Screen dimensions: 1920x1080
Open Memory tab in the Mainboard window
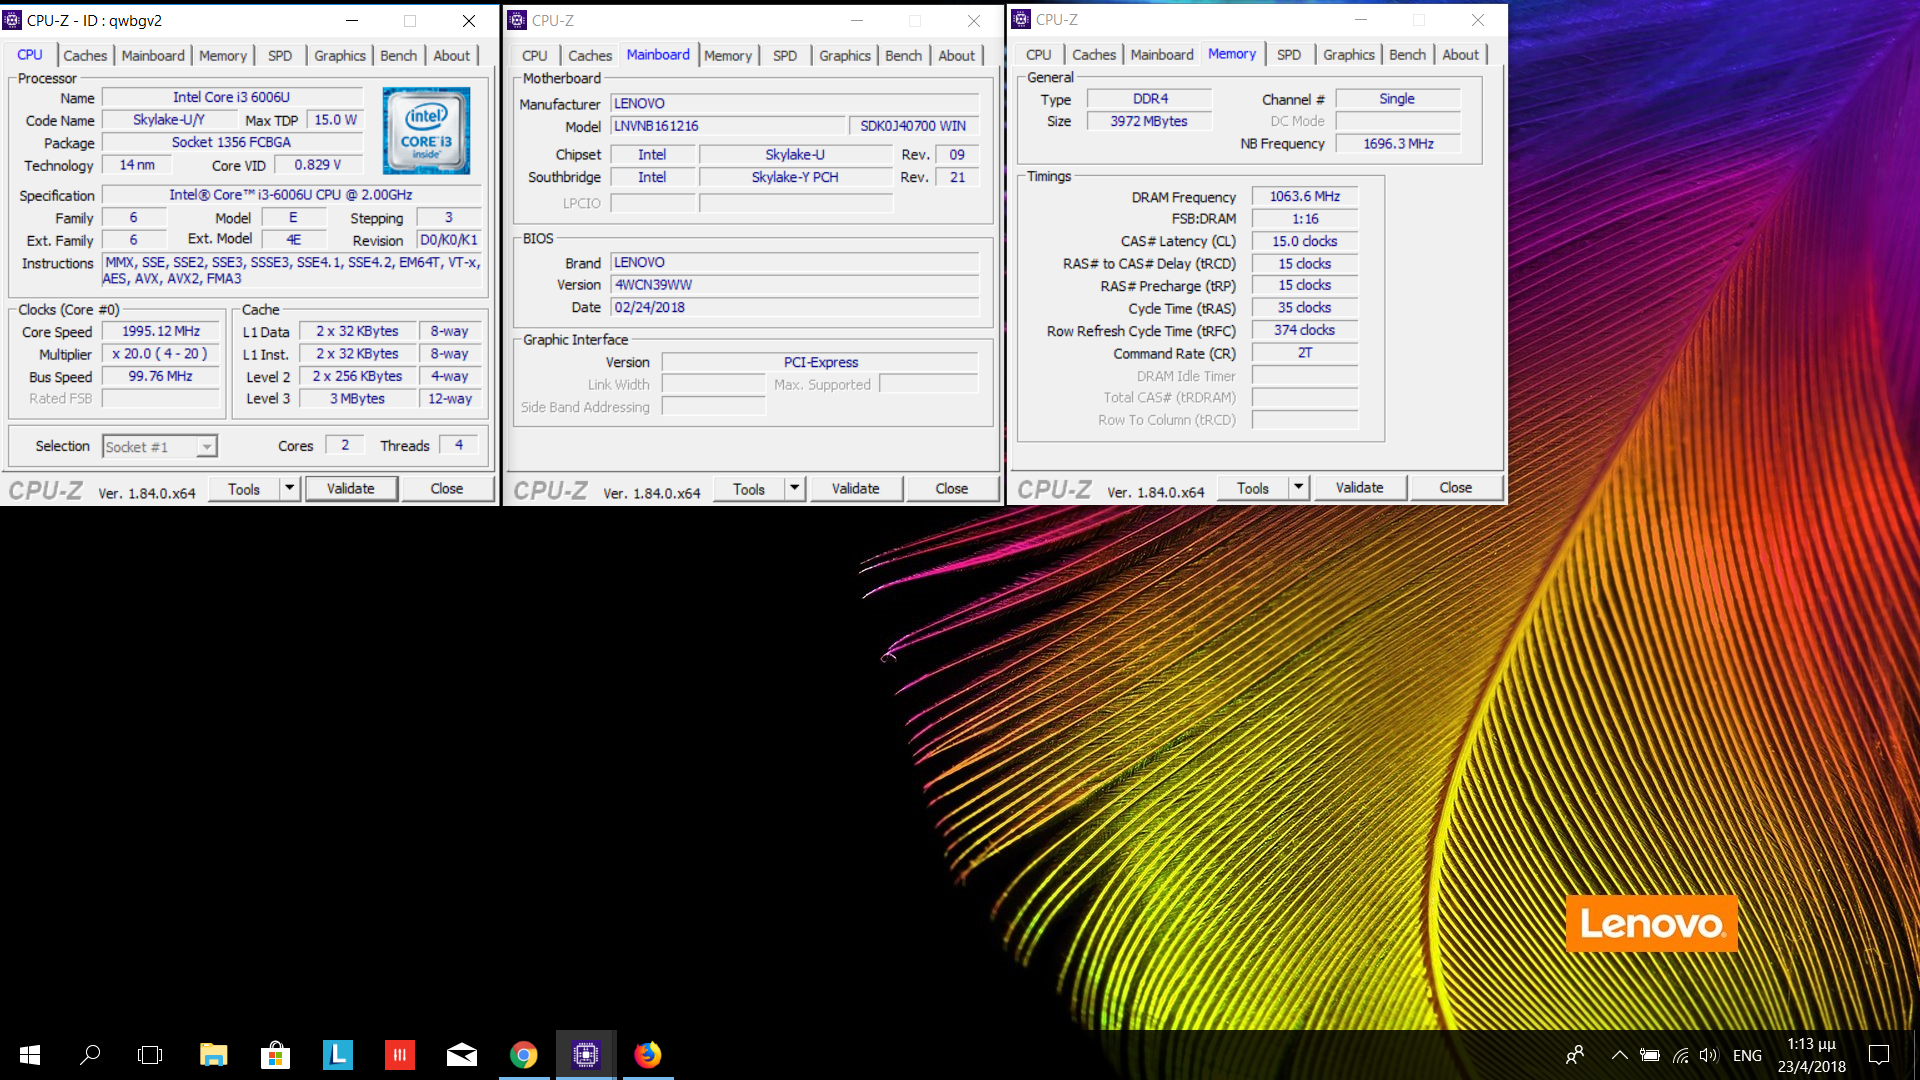[x=727, y=55]
